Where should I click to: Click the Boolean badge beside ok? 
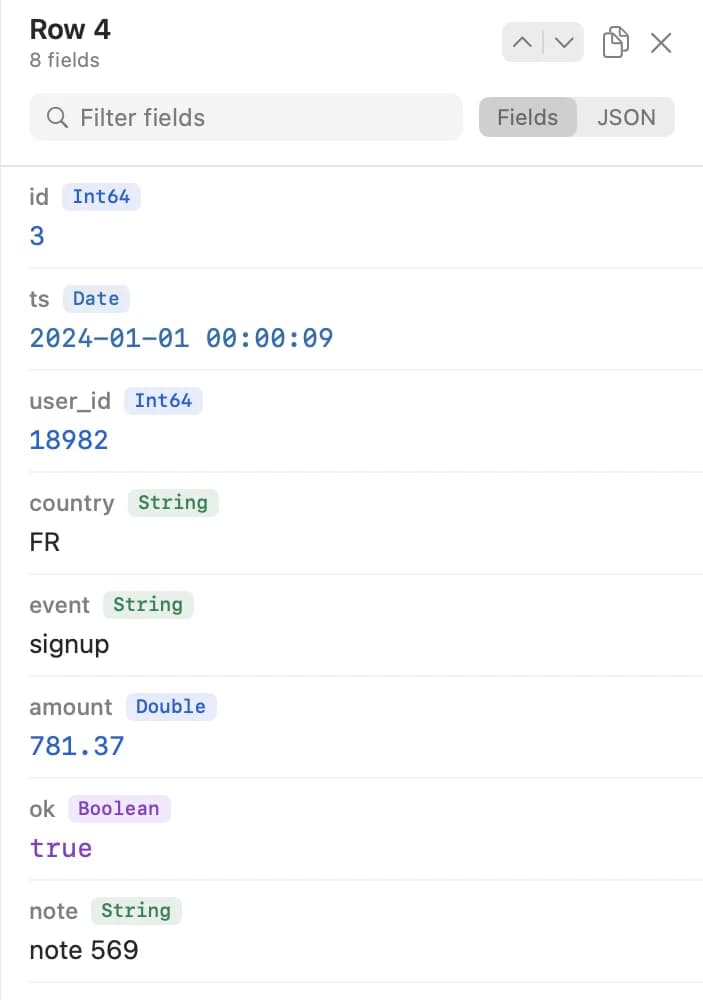[119, 809]
